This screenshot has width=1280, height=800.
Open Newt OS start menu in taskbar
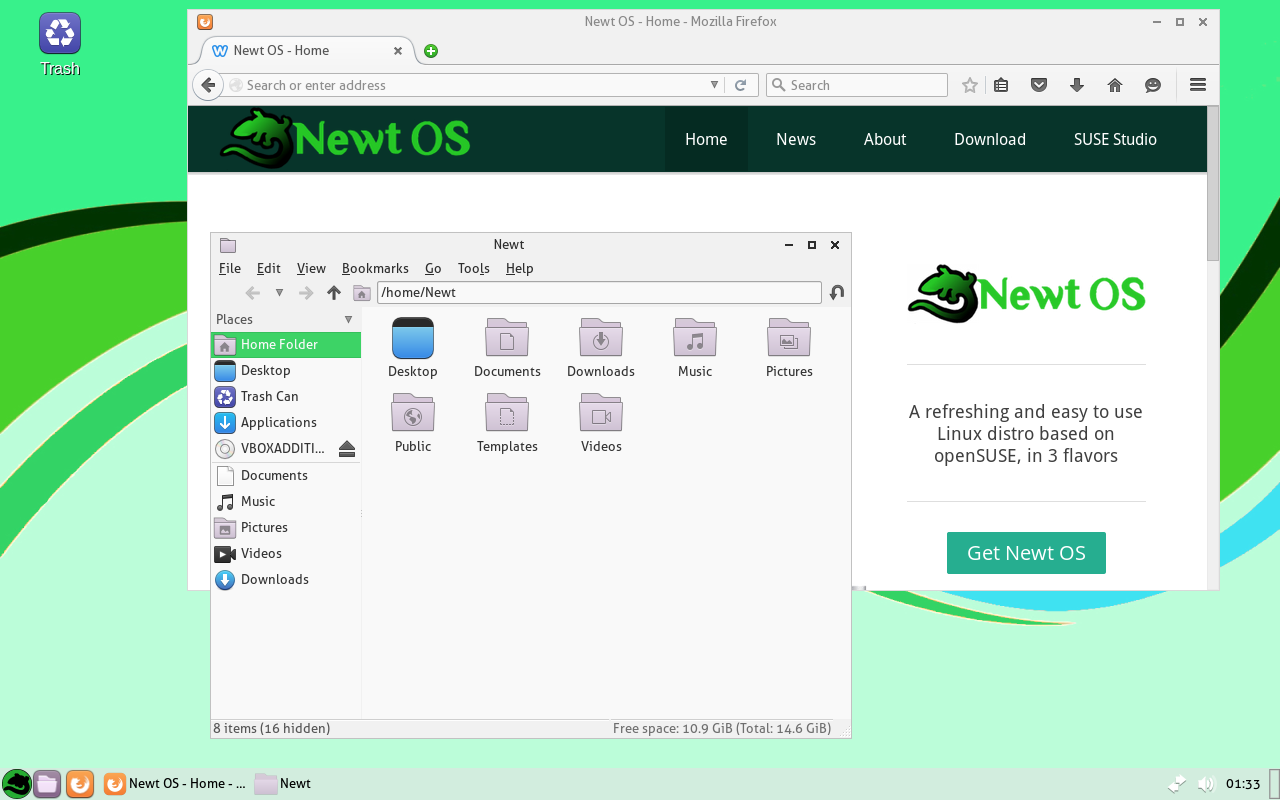pyautogui.click(x=16, y=784)
